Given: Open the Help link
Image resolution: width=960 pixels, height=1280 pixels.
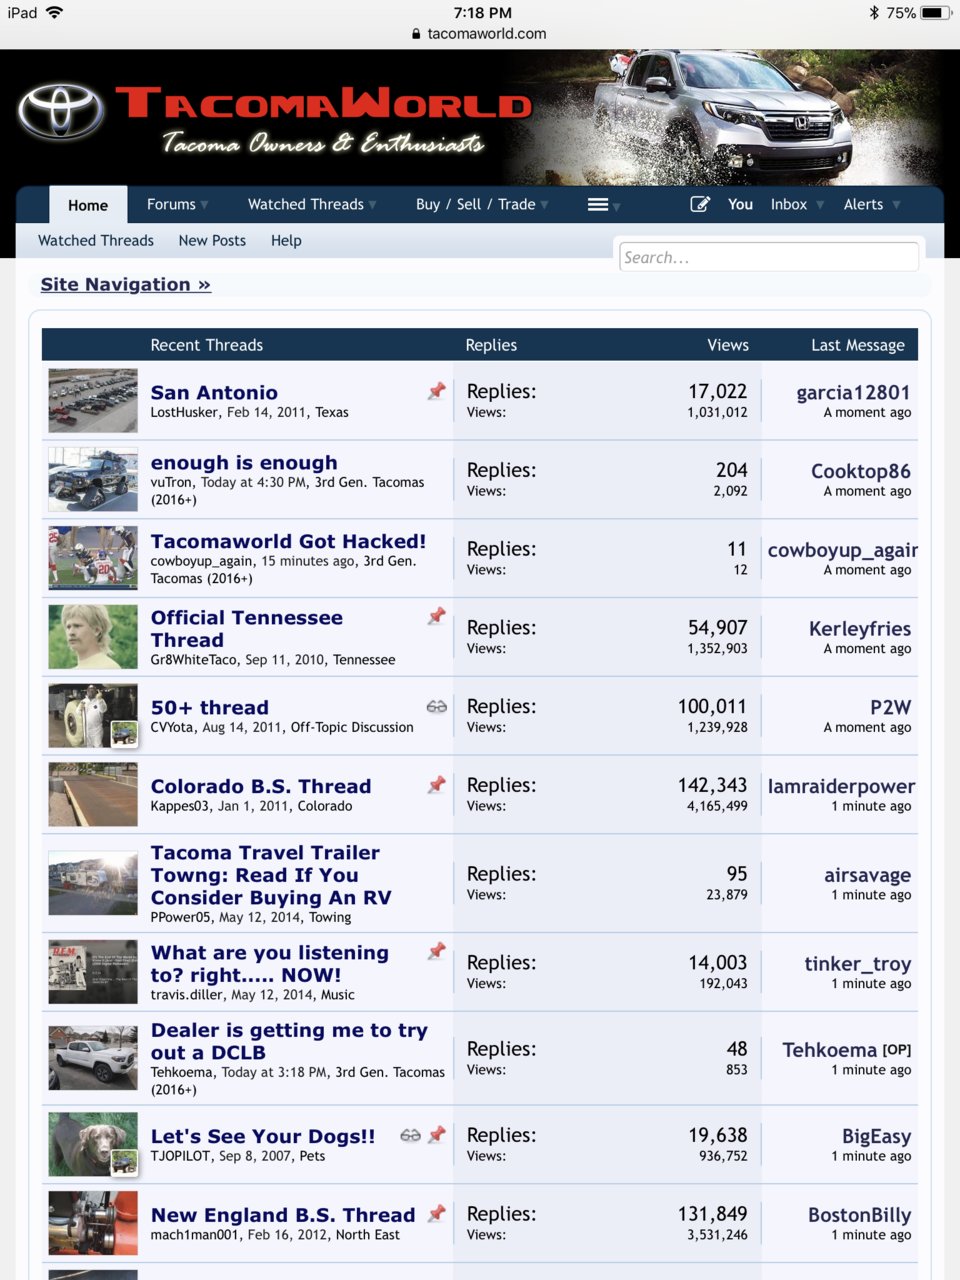Looking at the screenshot, I should [286, 240].
